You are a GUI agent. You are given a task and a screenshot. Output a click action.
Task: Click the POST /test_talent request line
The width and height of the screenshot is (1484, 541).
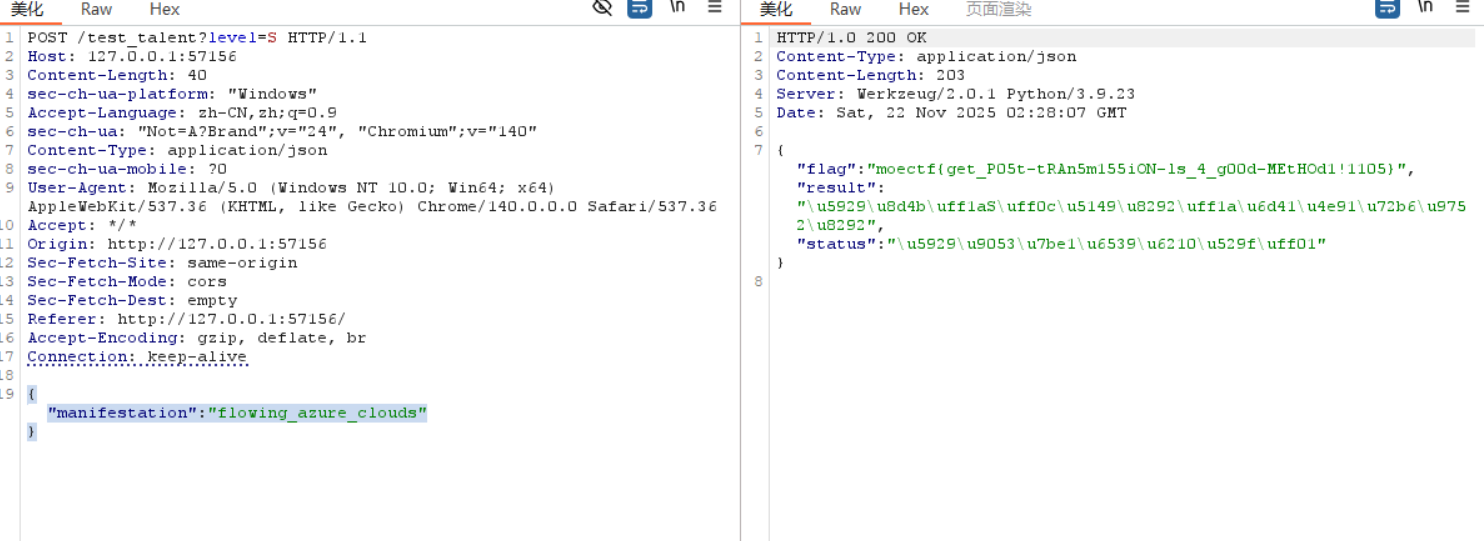coord(197,38)
